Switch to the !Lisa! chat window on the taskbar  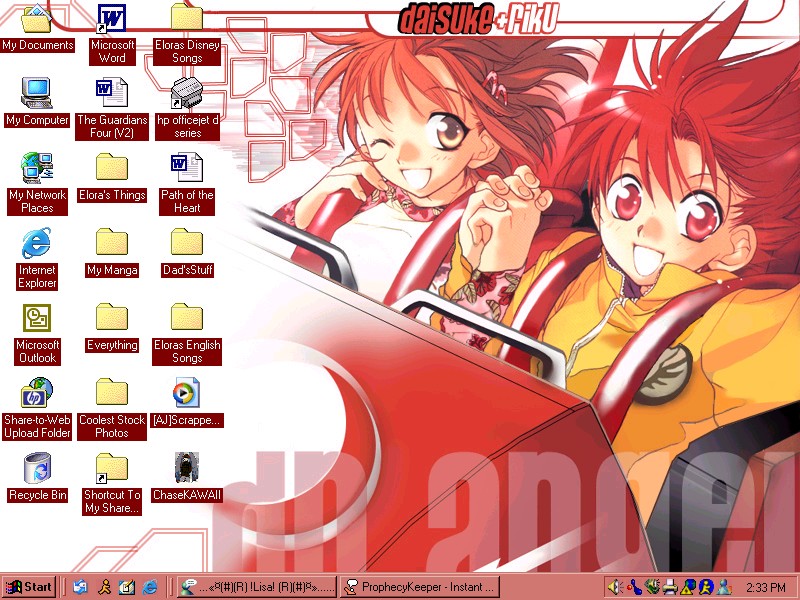pos(257,587)
